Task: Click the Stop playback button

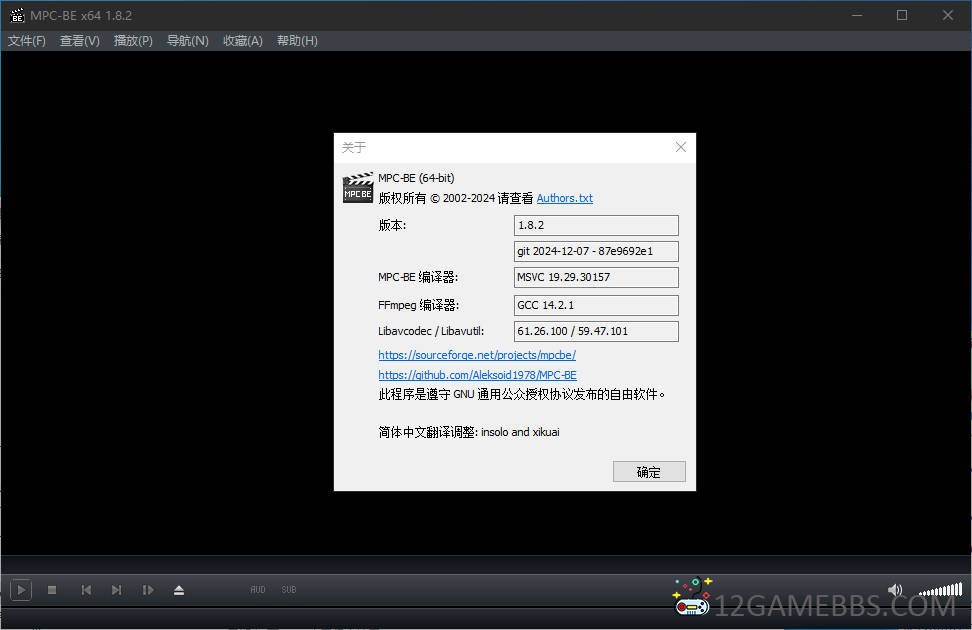Action: click(x=52, y=590)
